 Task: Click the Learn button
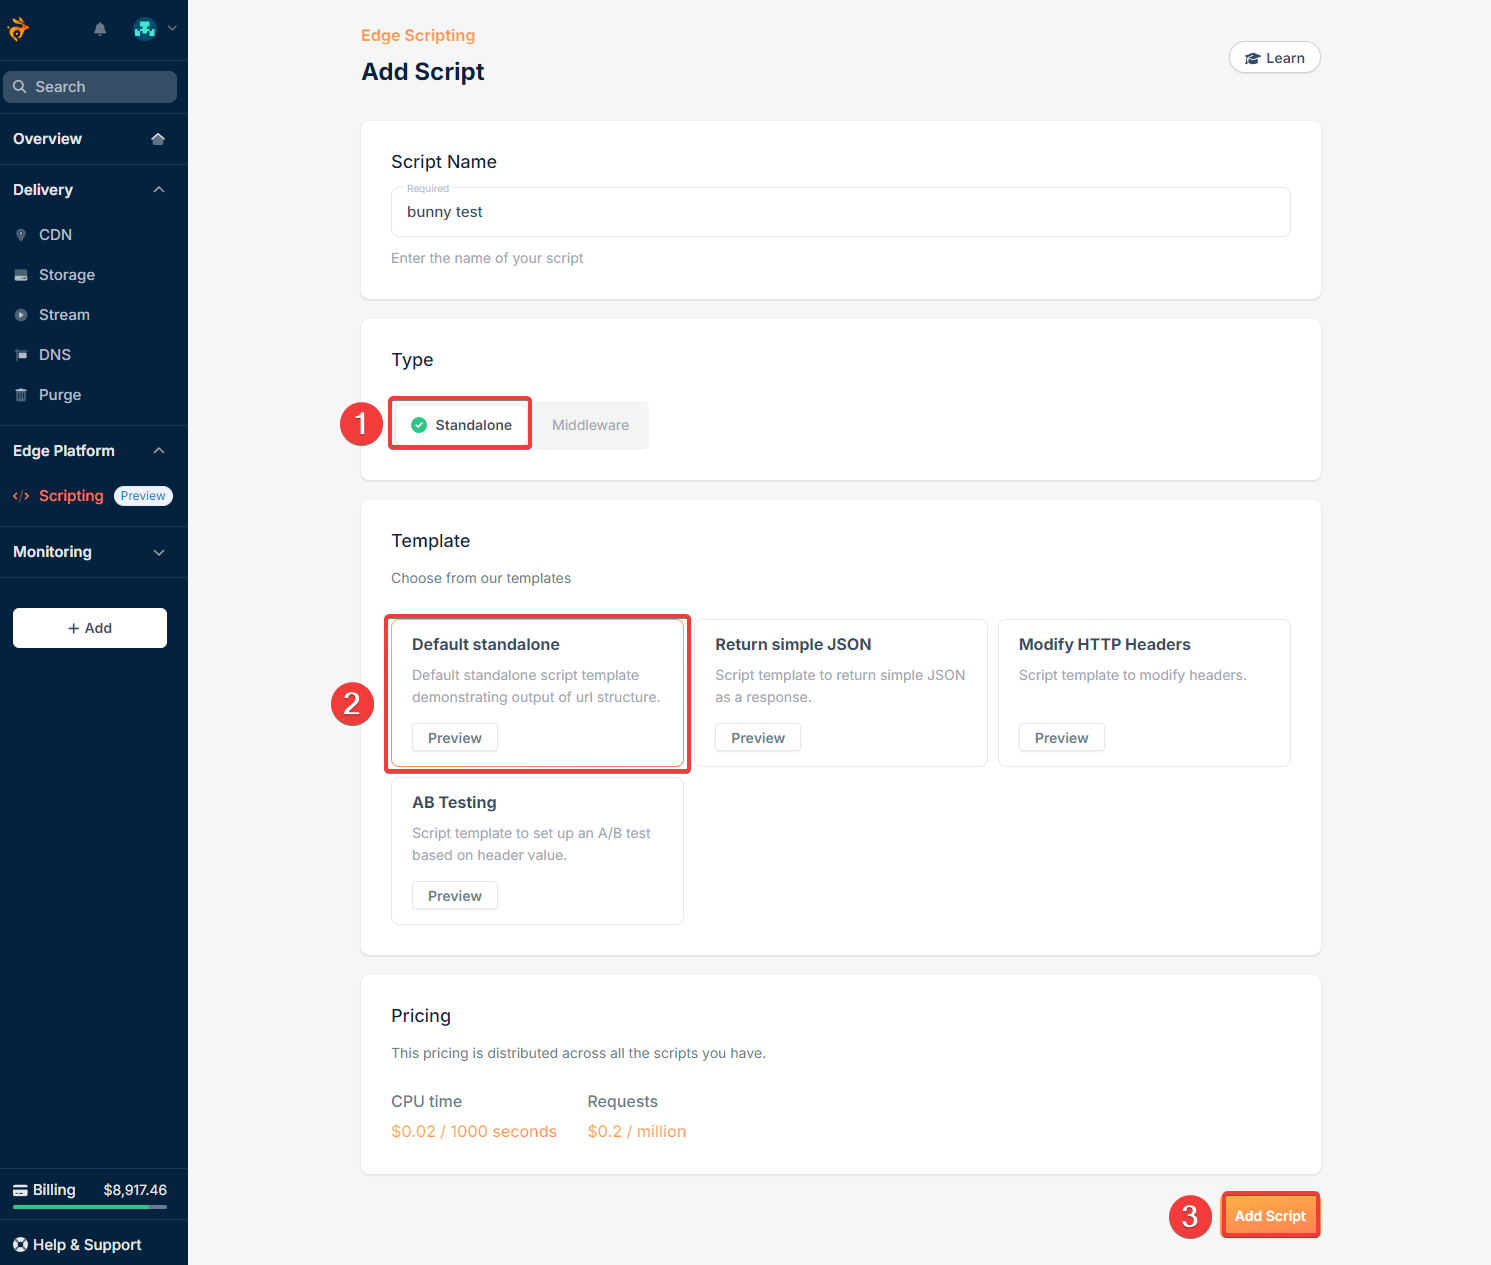pos(1275,58)
